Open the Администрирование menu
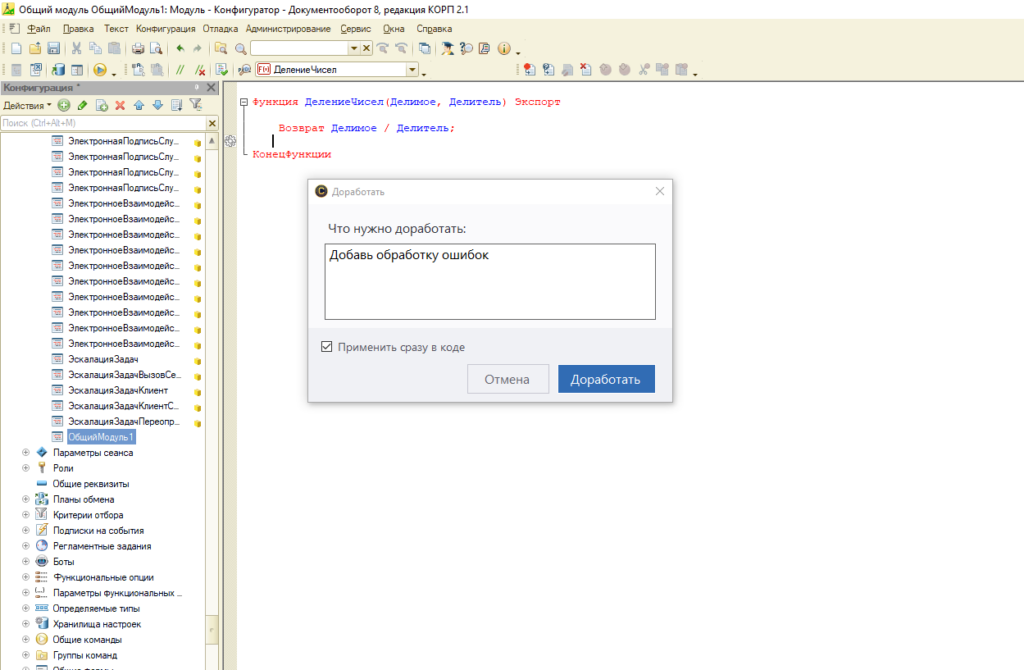Viewport: 1024px width, 670px height. click(x=288, y=29)
